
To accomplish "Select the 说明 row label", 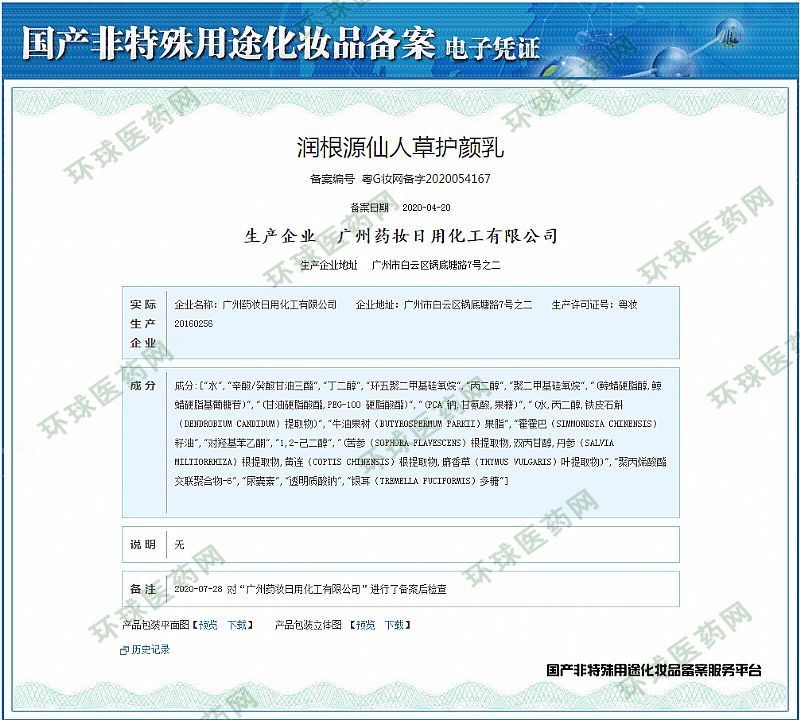I will coord(143,545).
